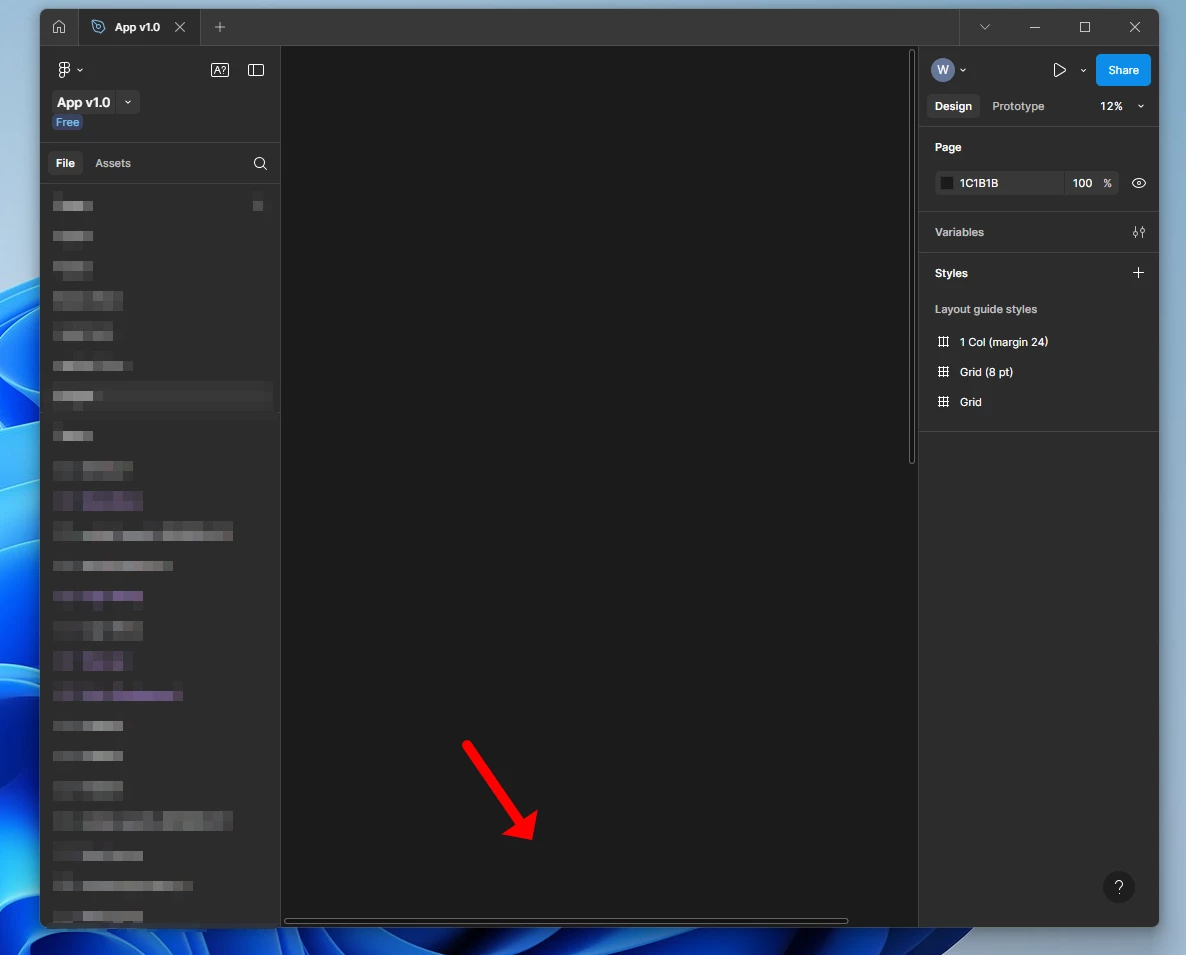Viewport: 1186px width, 955px height.
Task: Click the page opacity 100 field
Action: pos(1082,183)
